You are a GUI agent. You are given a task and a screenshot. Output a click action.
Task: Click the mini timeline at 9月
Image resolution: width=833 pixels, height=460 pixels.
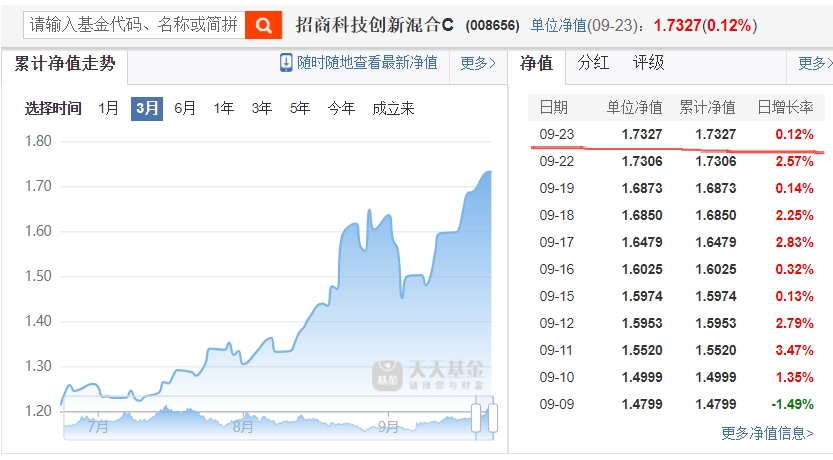388,427
